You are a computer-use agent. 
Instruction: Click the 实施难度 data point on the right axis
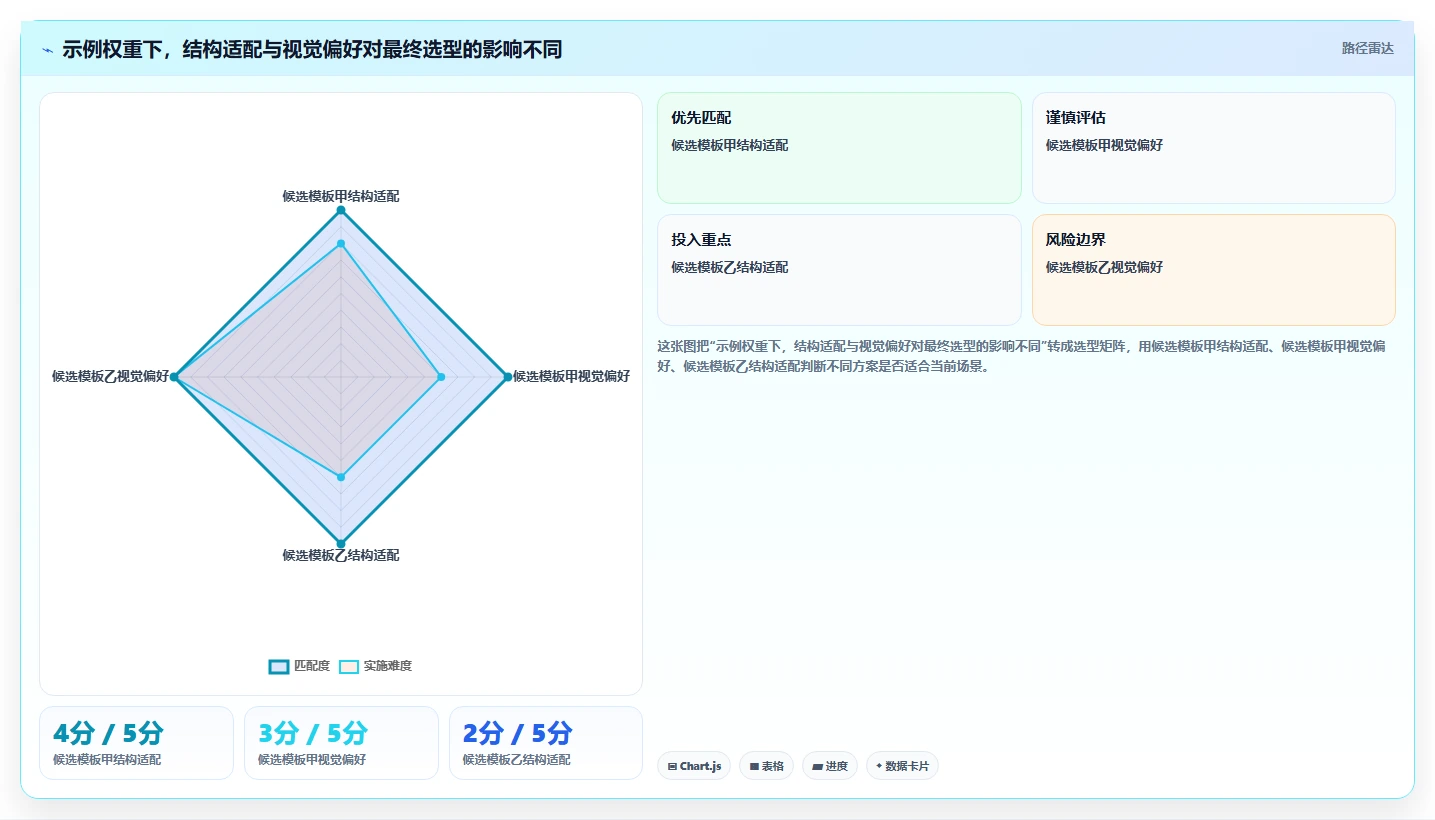441,377
